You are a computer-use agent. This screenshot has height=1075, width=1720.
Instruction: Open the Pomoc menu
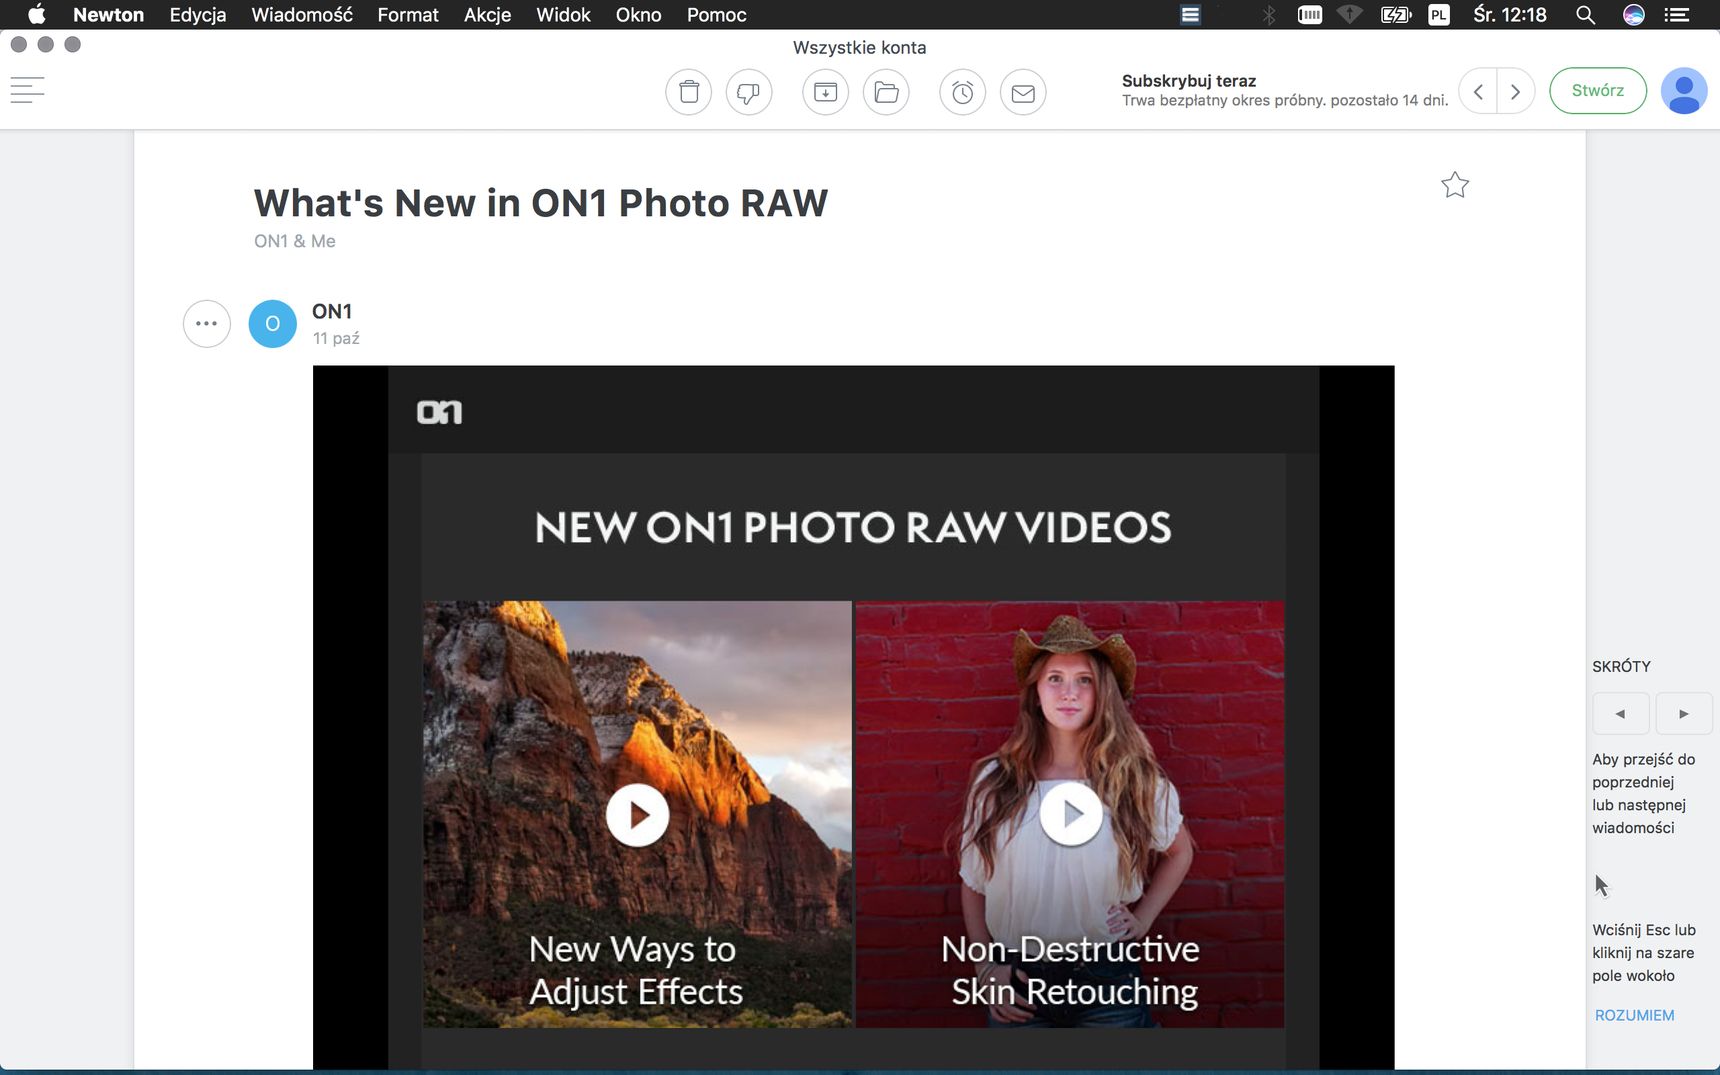[717, 15]
